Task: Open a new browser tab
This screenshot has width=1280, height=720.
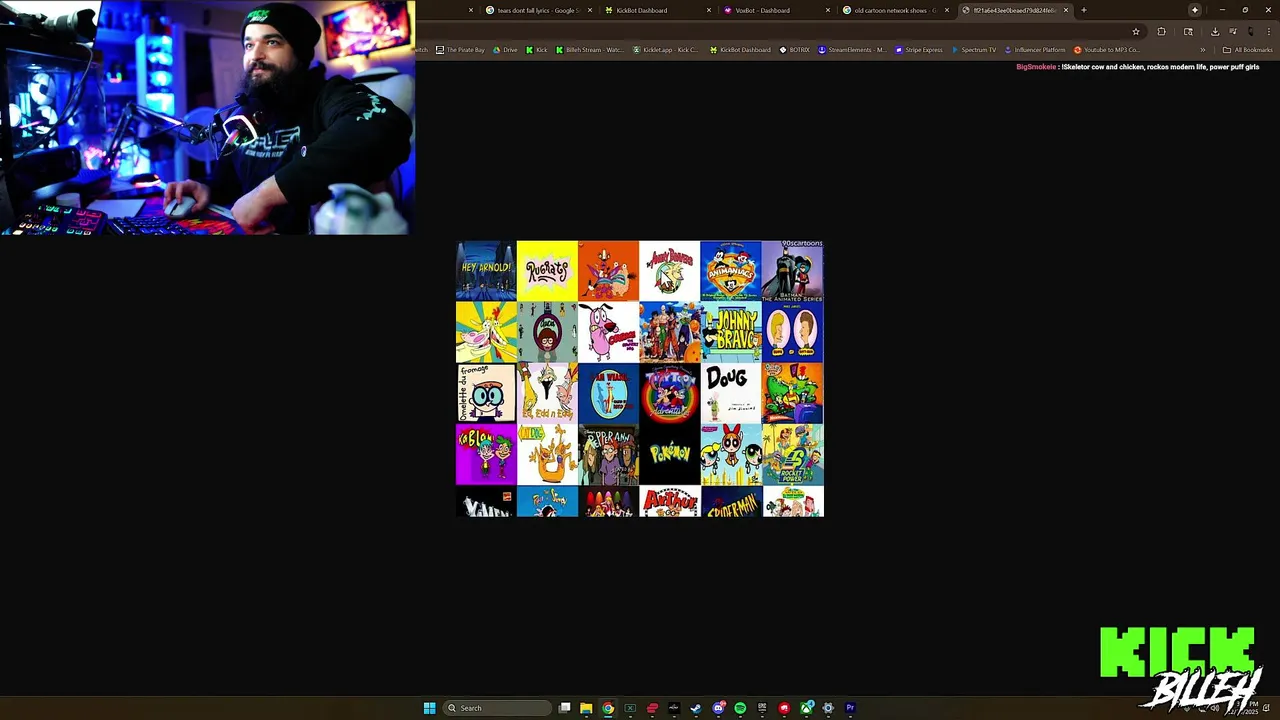Action: click(x=1084, y=10)
